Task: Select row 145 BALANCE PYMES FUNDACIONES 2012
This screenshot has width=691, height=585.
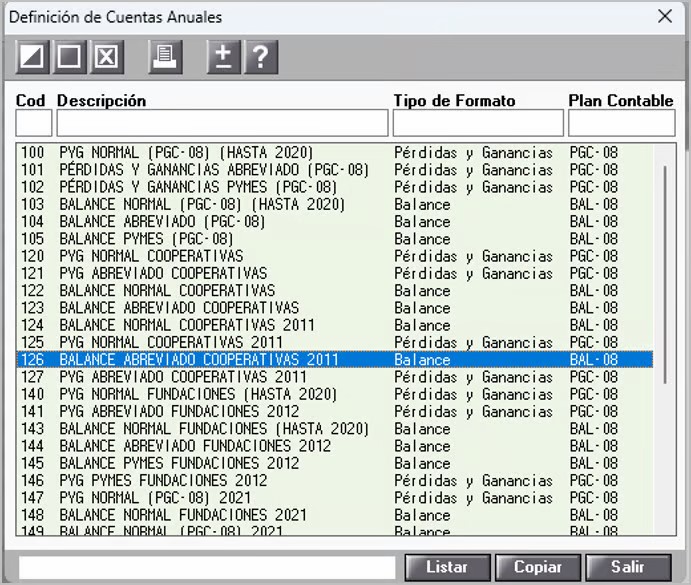Action: pyautogui.click(x=335, y=463)
